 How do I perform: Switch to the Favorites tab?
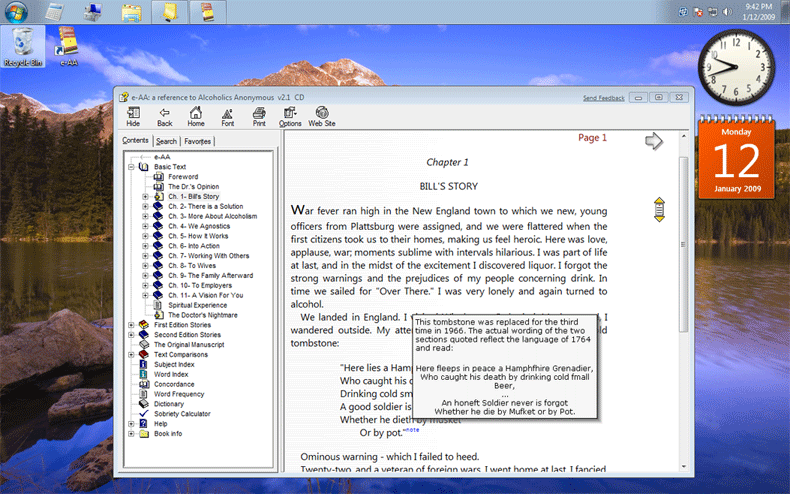[198, 142]
